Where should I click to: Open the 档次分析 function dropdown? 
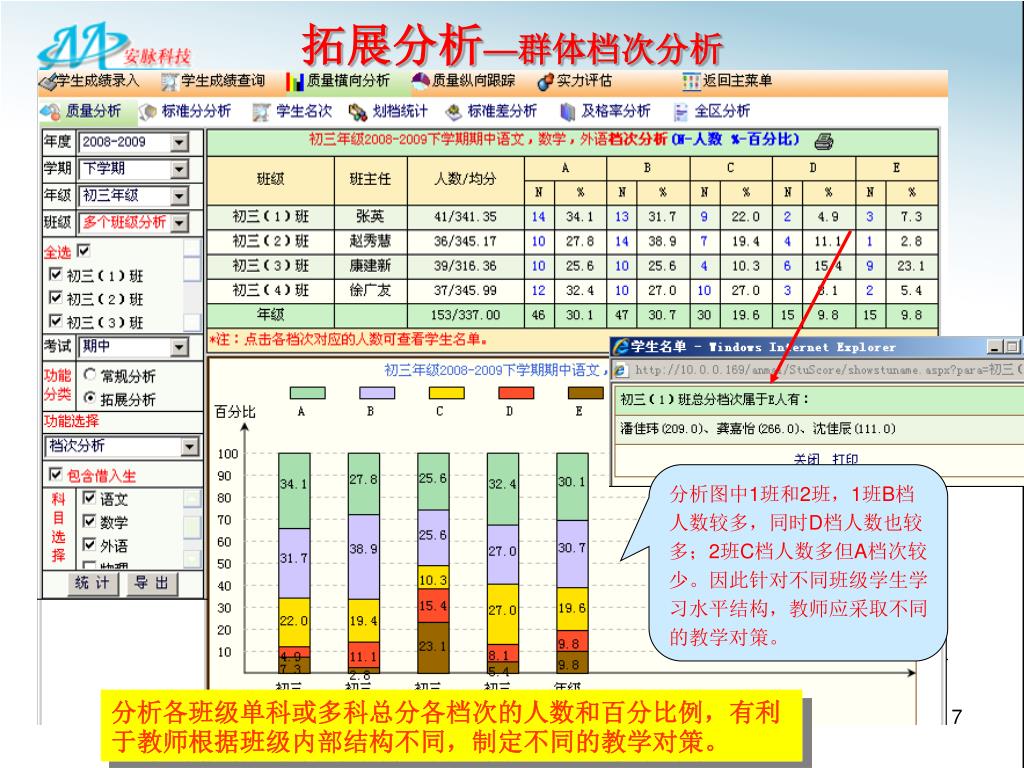click(x=189, y=447)
